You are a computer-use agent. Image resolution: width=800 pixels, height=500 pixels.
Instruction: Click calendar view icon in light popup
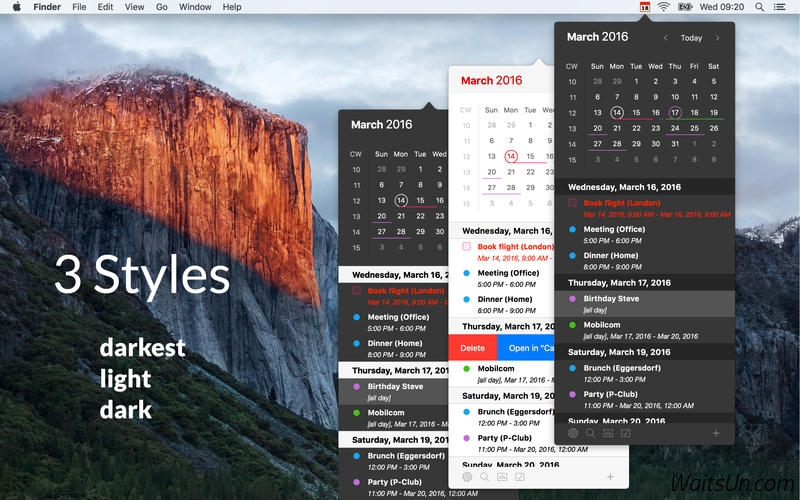502,477
